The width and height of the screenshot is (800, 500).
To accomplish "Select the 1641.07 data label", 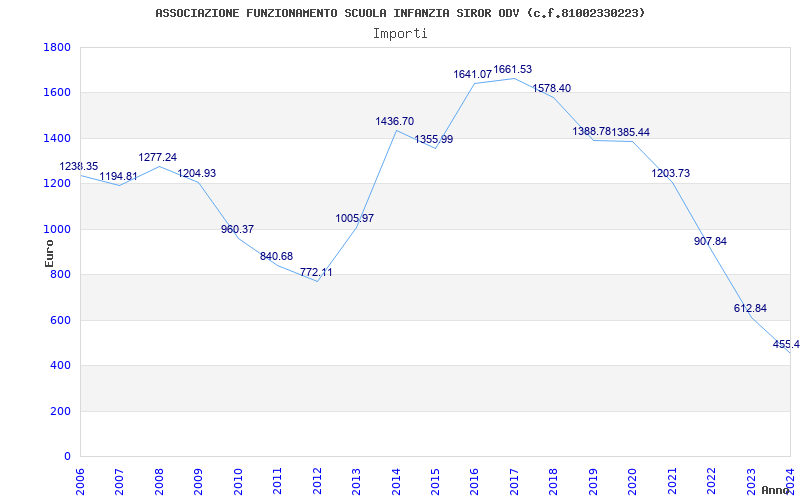I will click(473, 74).
